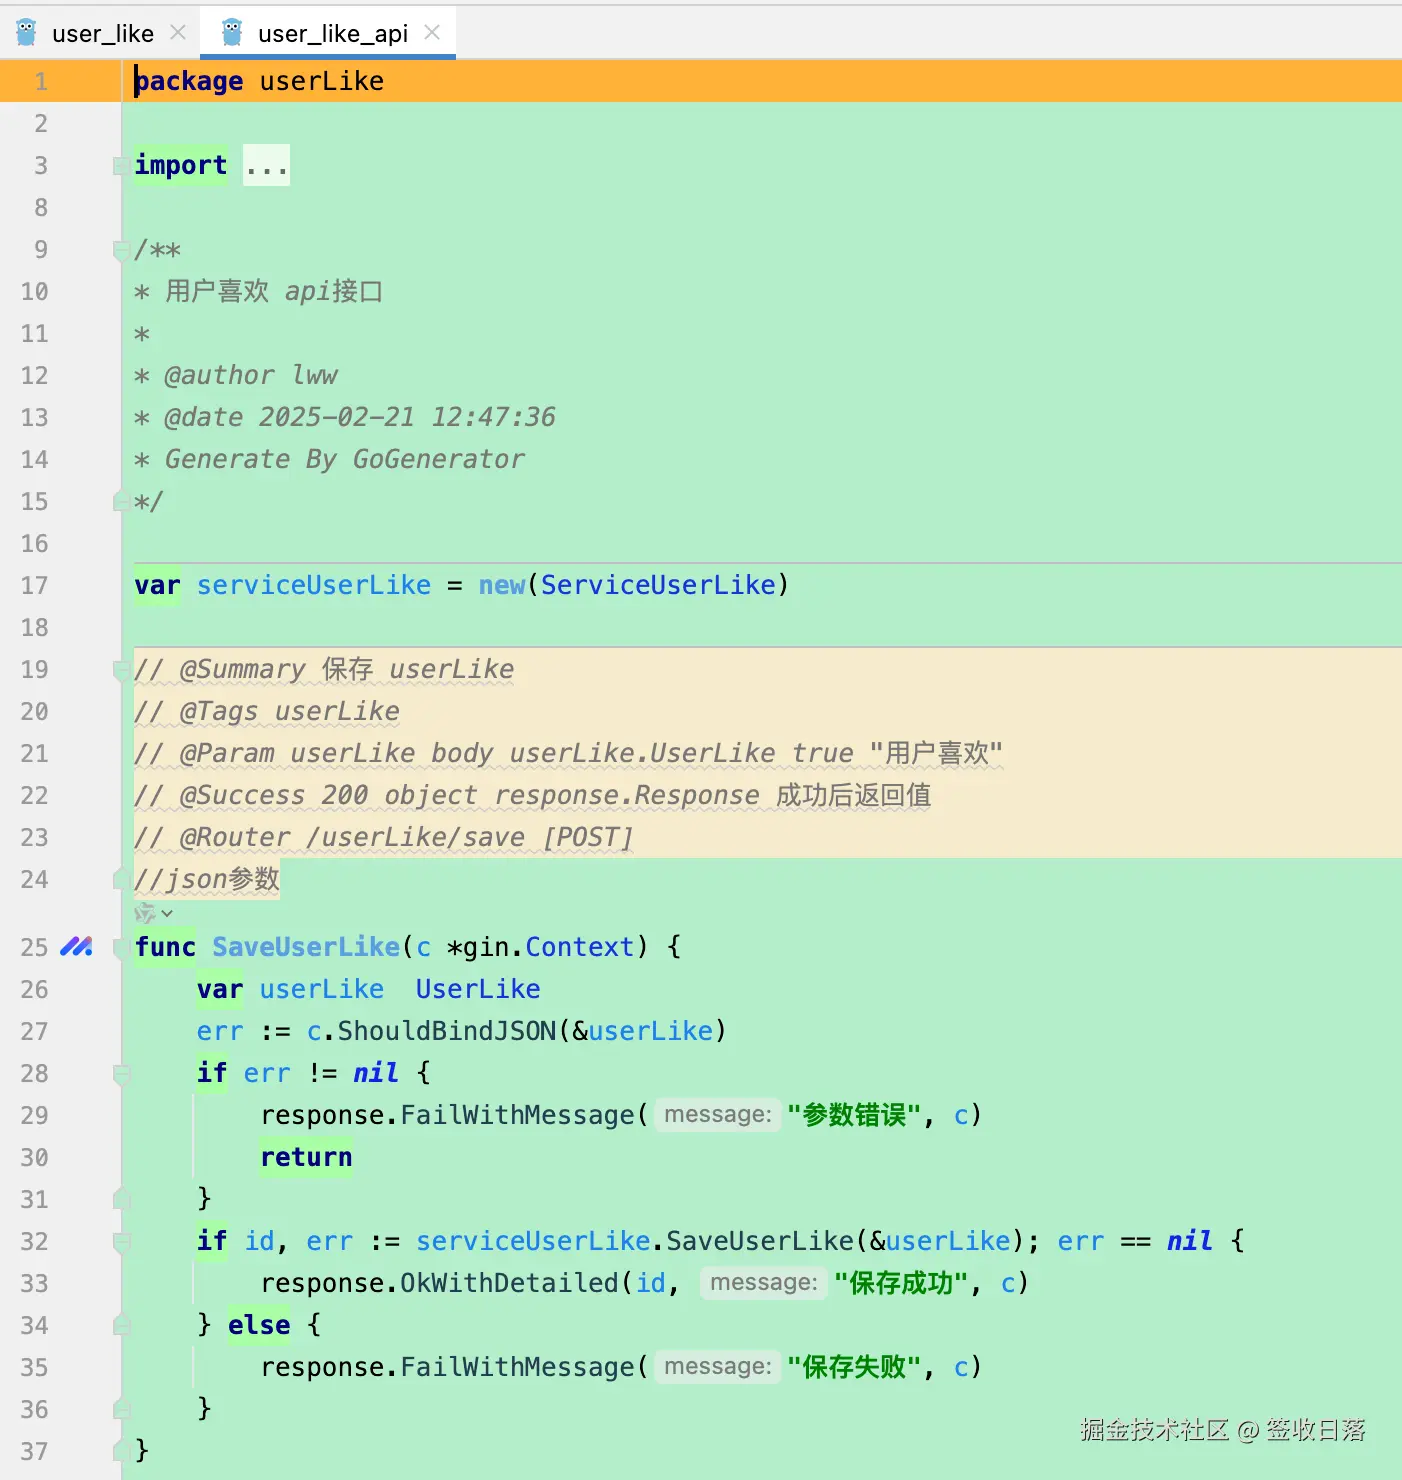This screenshot has width=1402, height=1480.
Task: Collapse the if err != nil block fold arrow
Action: tap(121, 1073)
